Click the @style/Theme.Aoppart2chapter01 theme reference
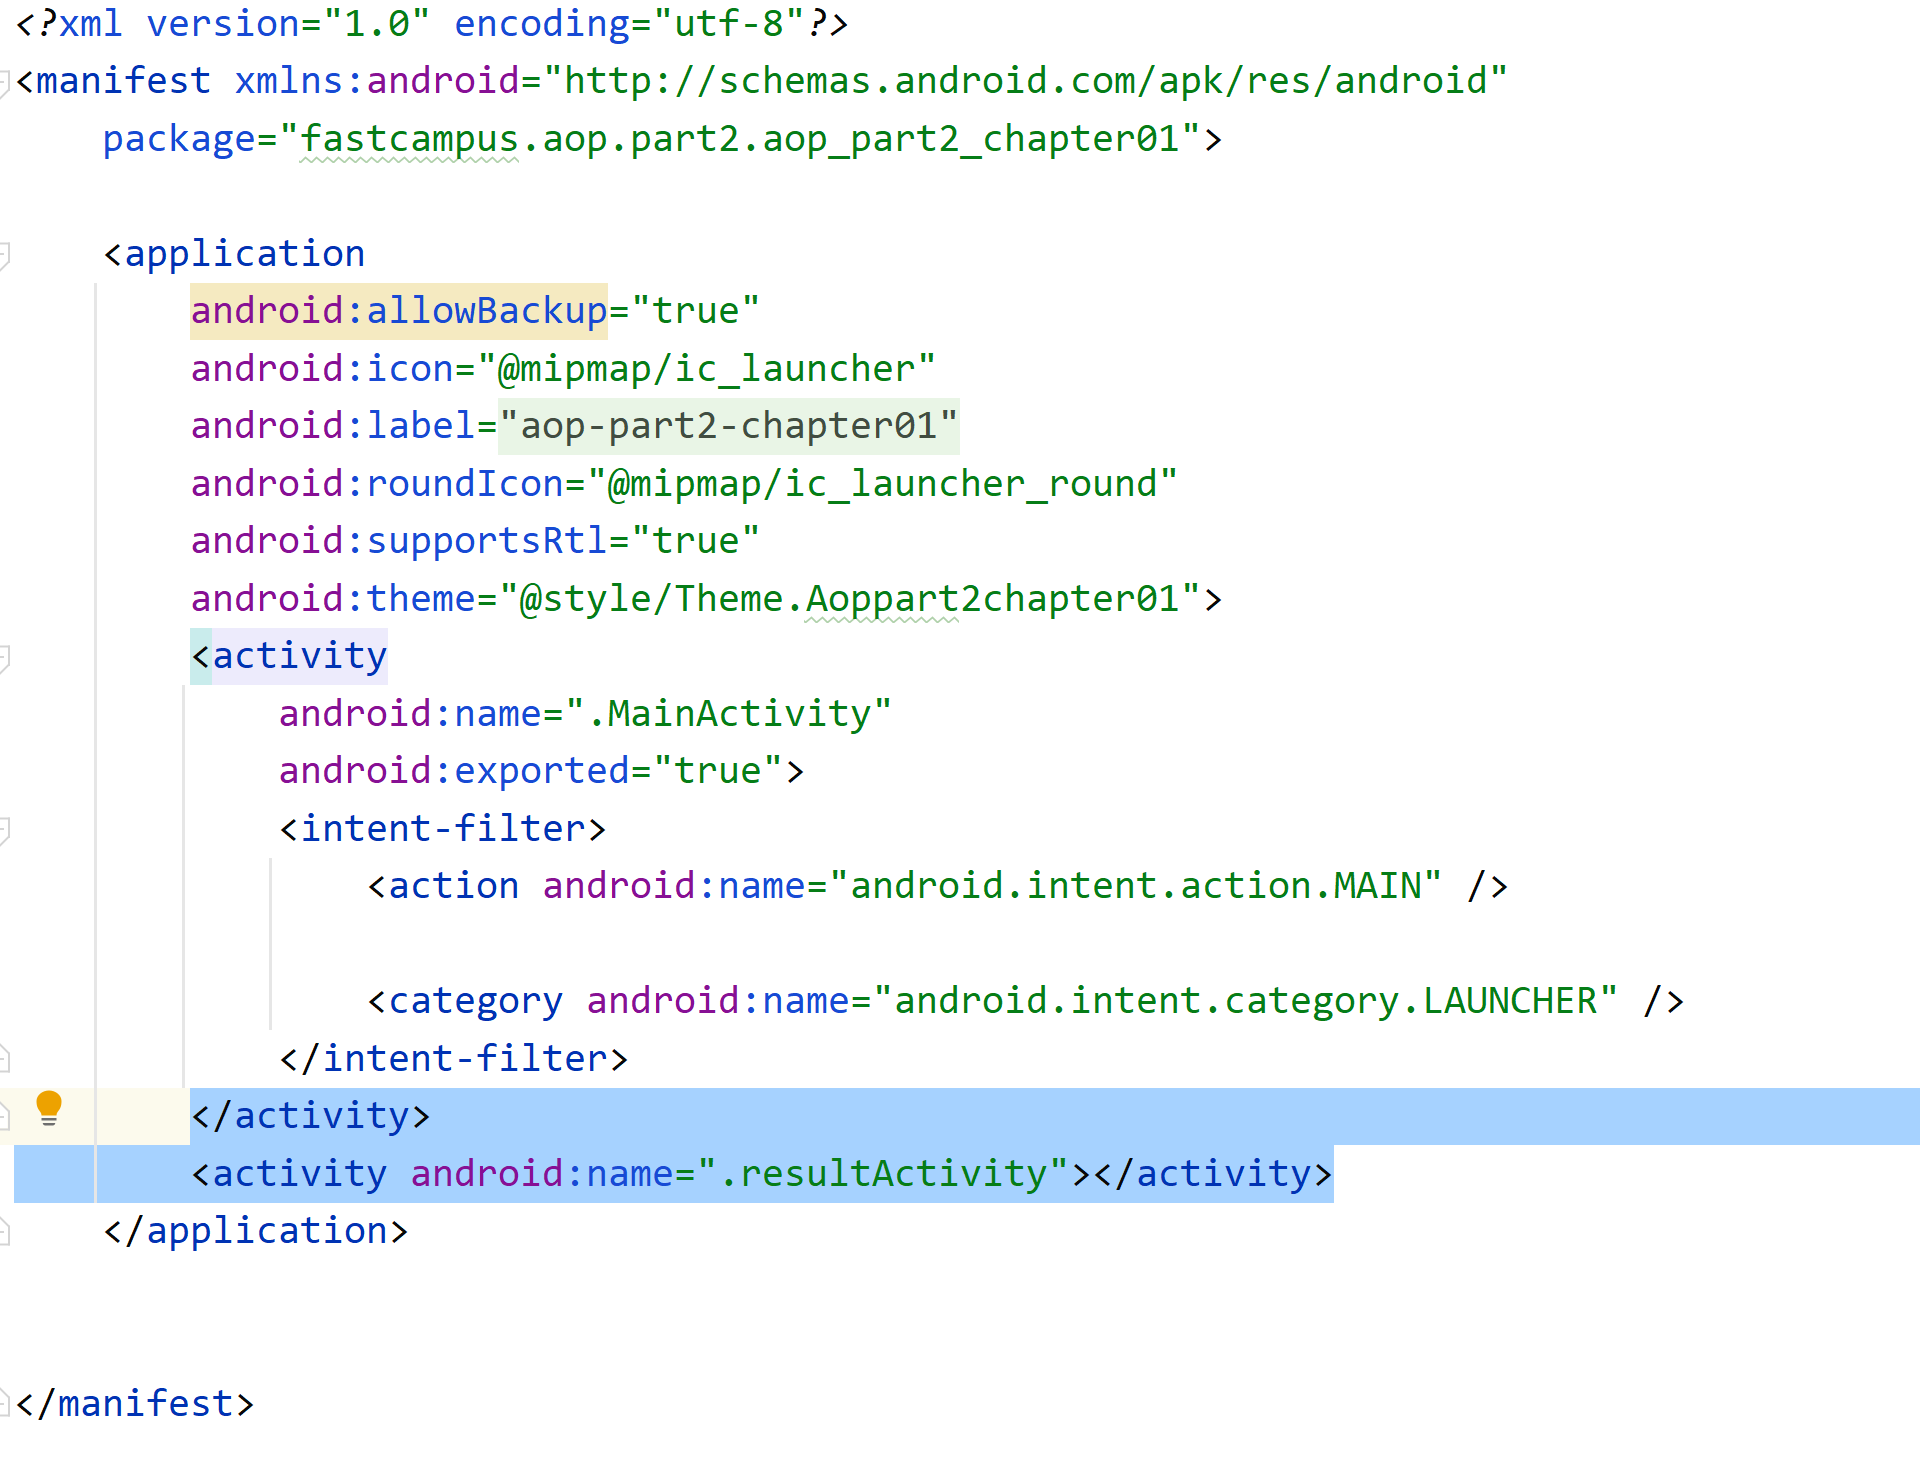This screenshot has width=1920, height=1475. pyautogui.click(x=850, y=599)
